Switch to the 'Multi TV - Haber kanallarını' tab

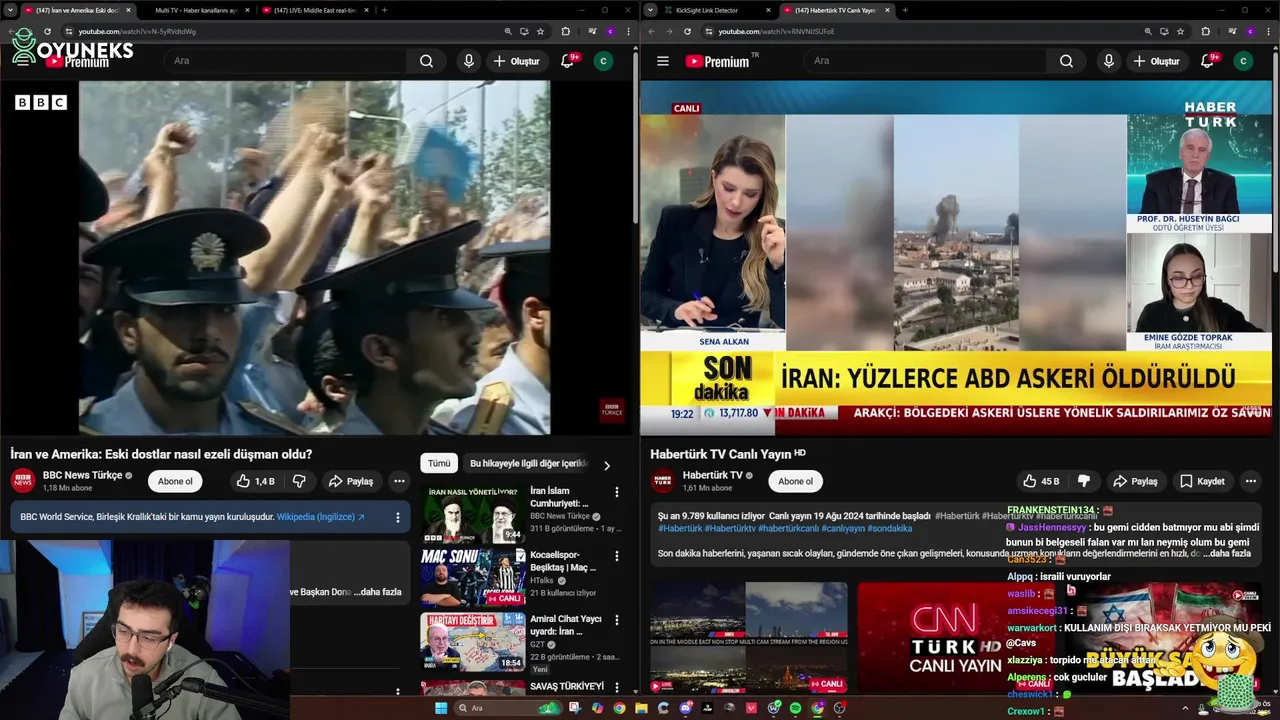pos(196,10)
